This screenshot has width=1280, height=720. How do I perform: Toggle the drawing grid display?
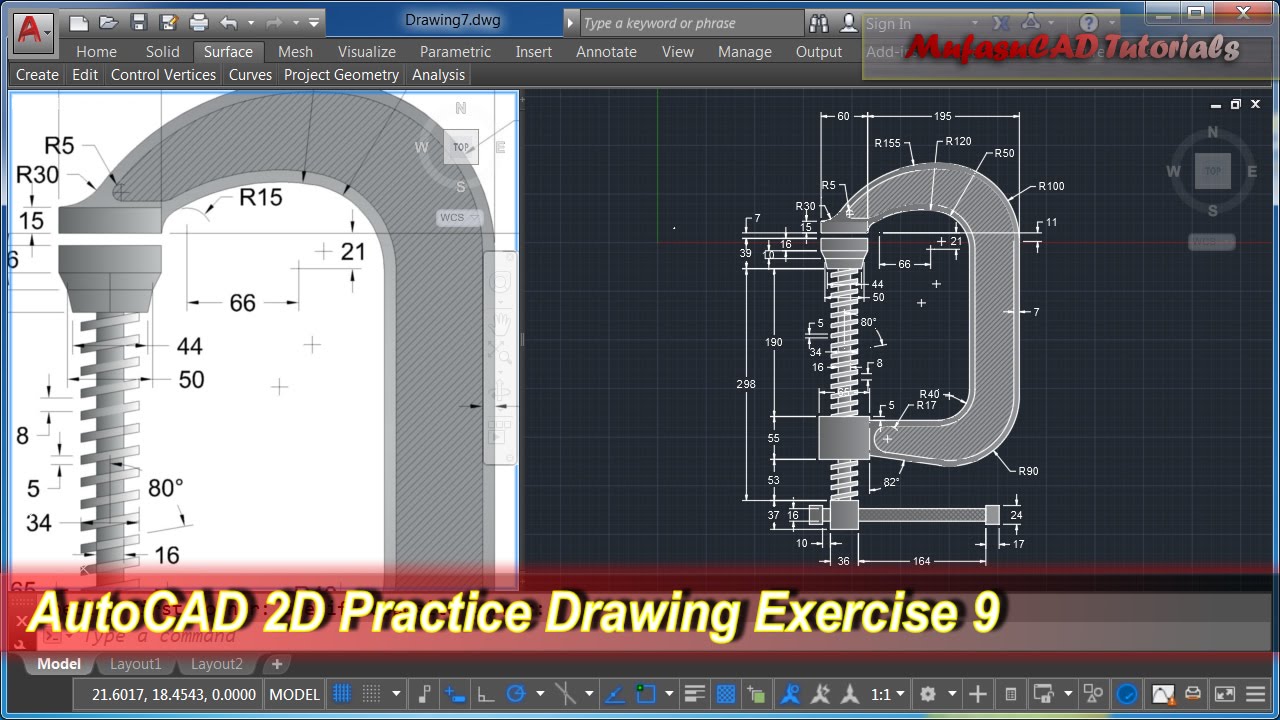(x=342, y=694)
